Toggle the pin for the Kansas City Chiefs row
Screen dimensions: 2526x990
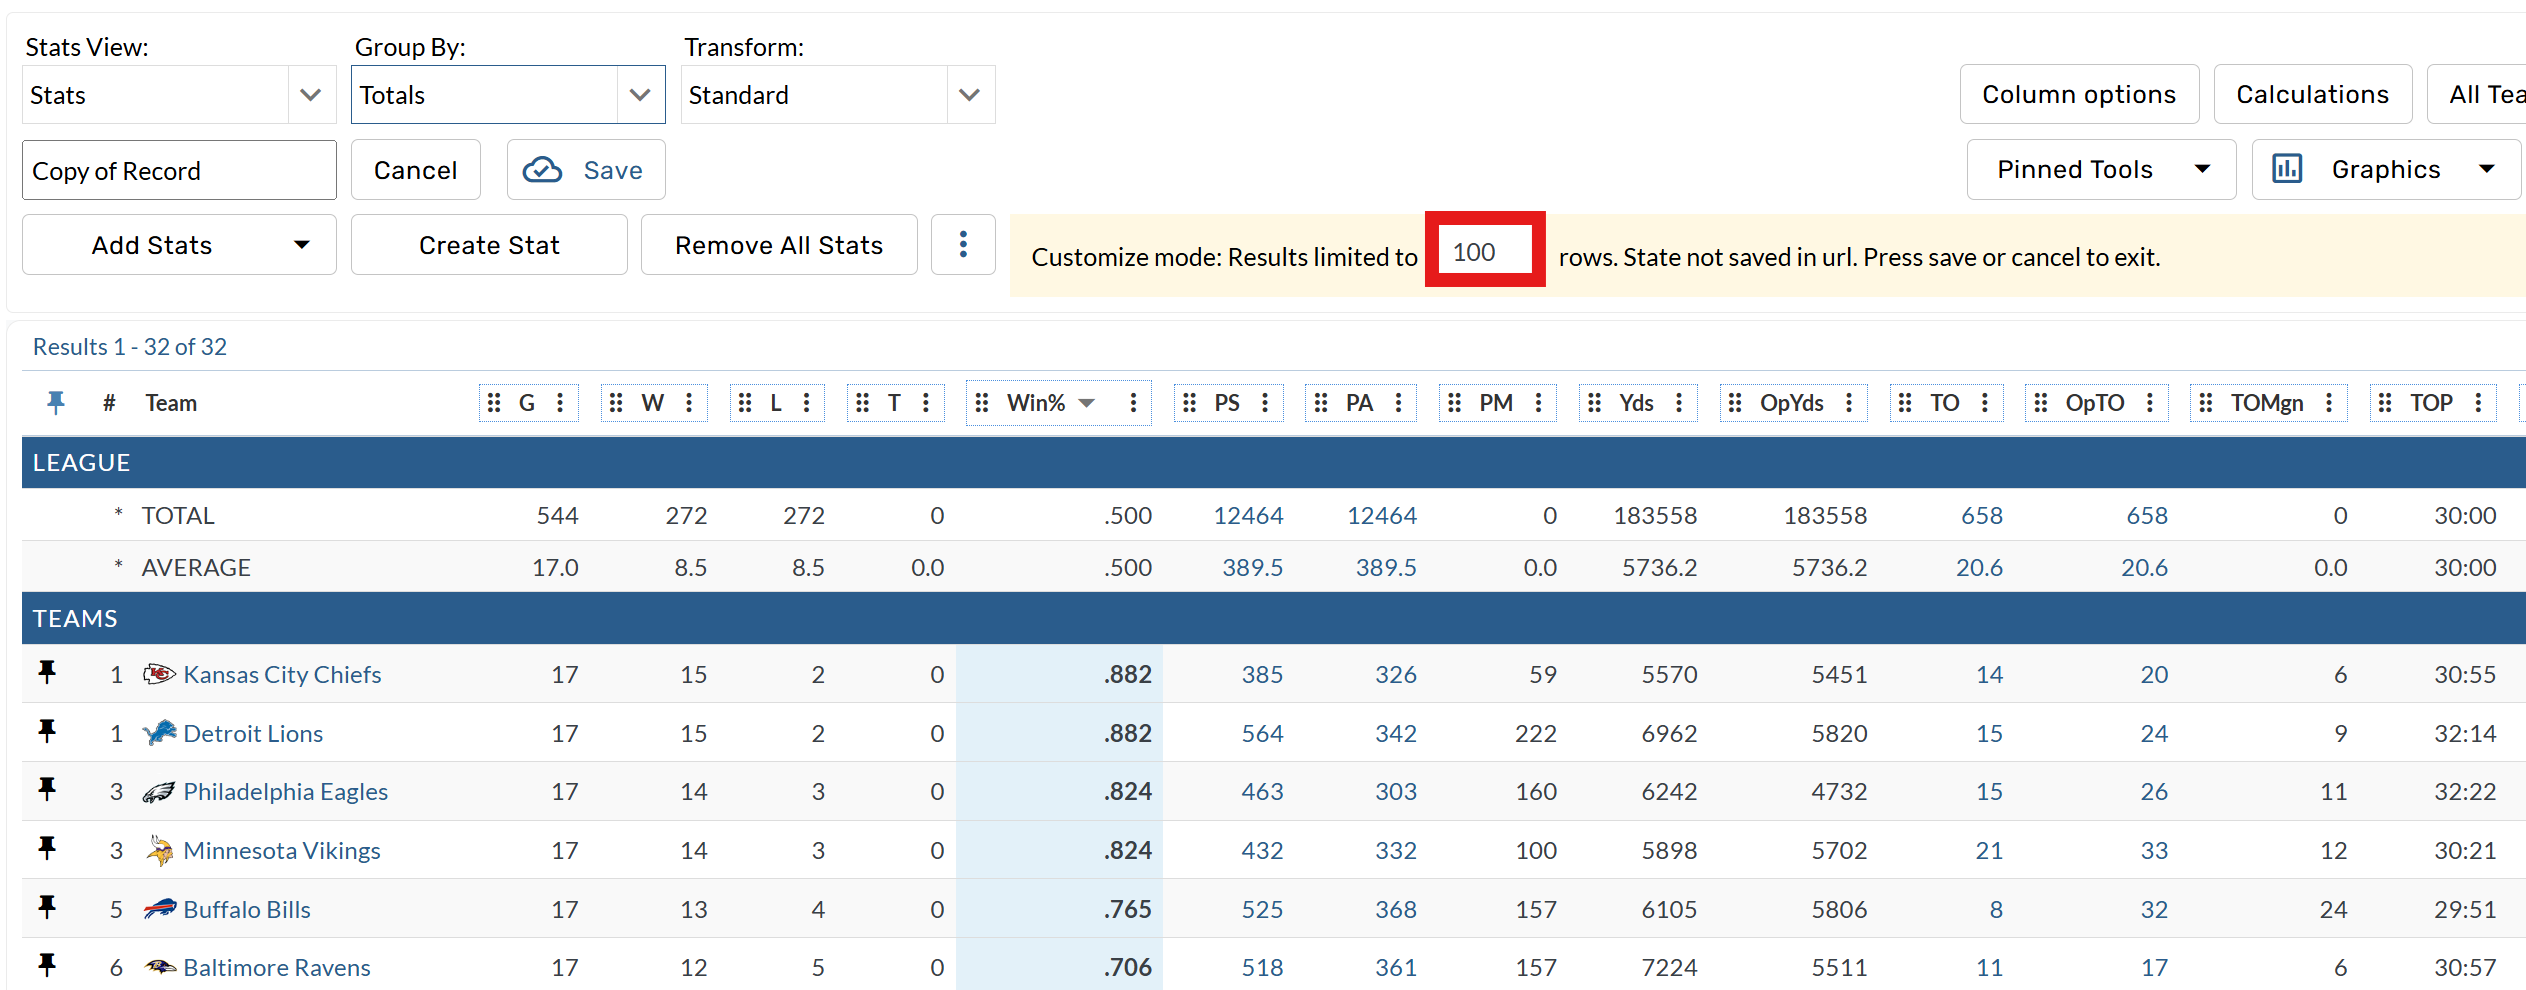coord(47,673)
